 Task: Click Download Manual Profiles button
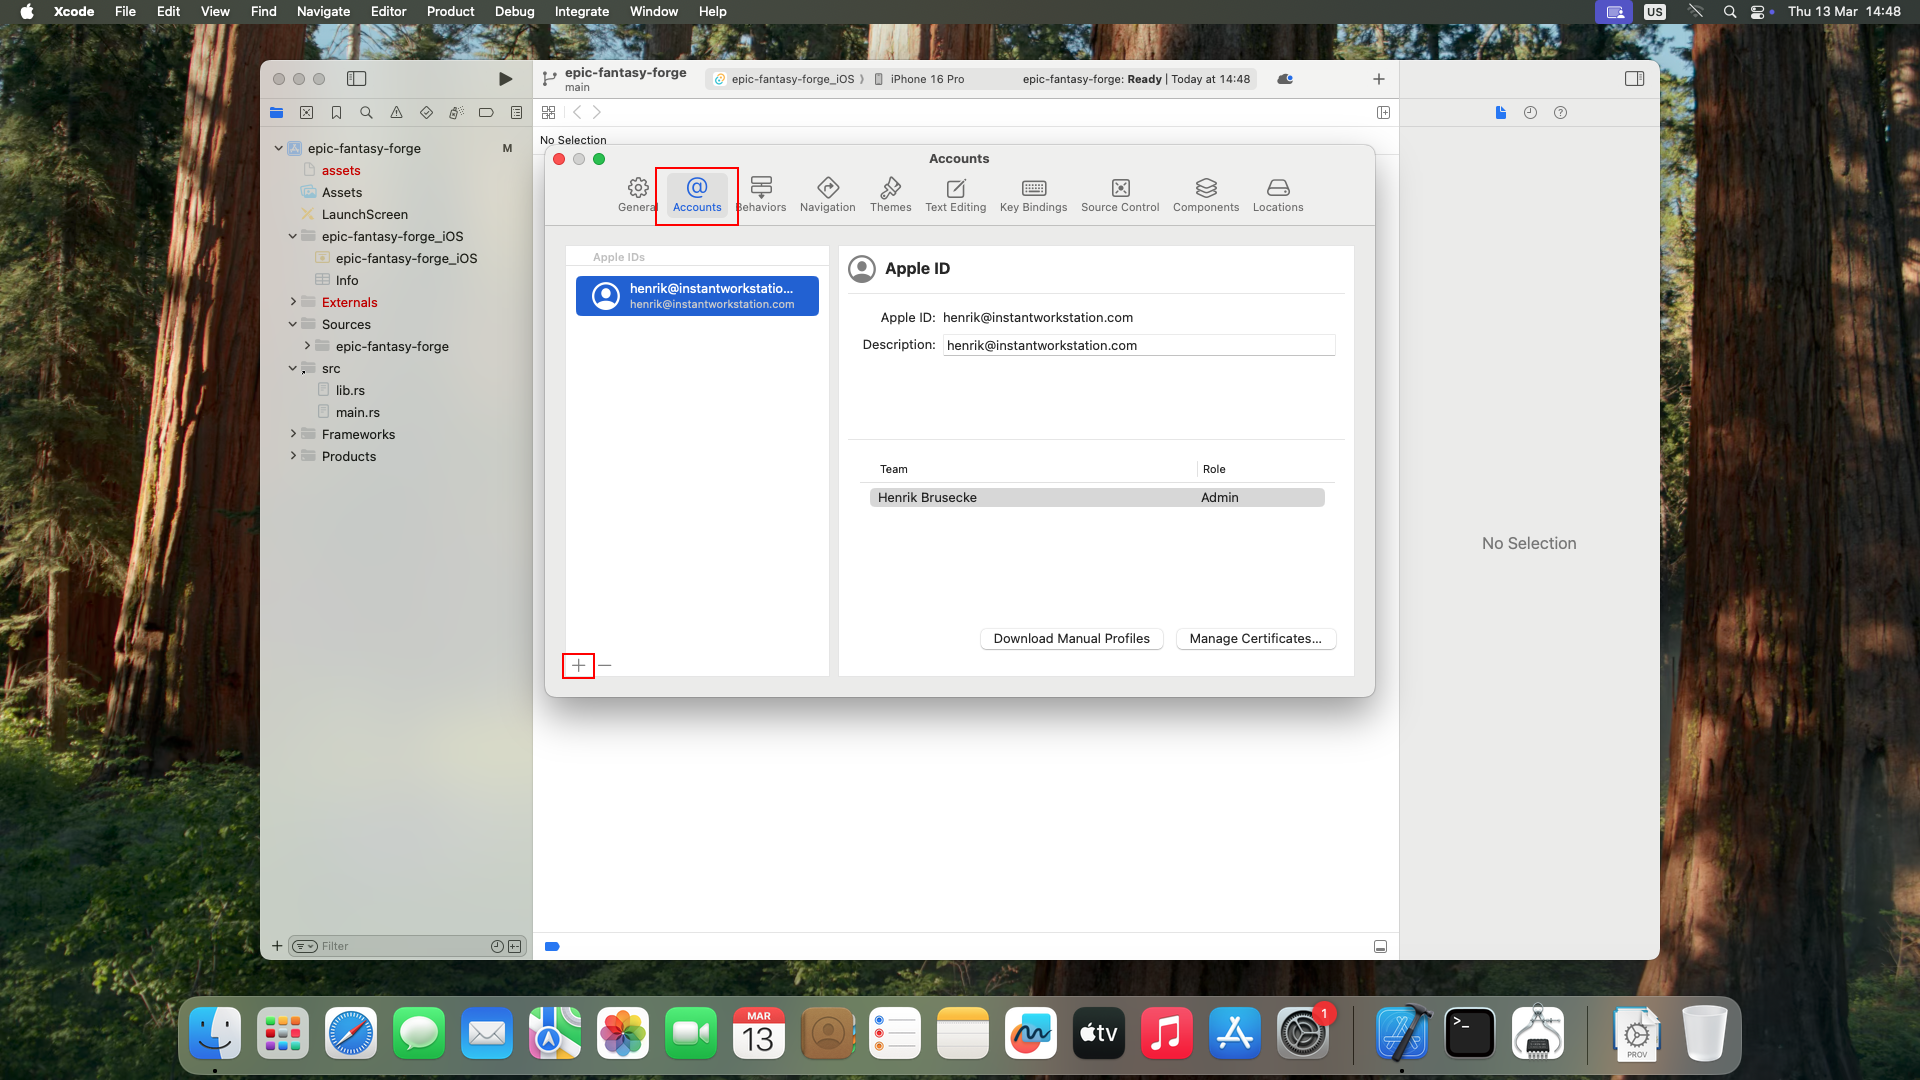[1072, 639]
